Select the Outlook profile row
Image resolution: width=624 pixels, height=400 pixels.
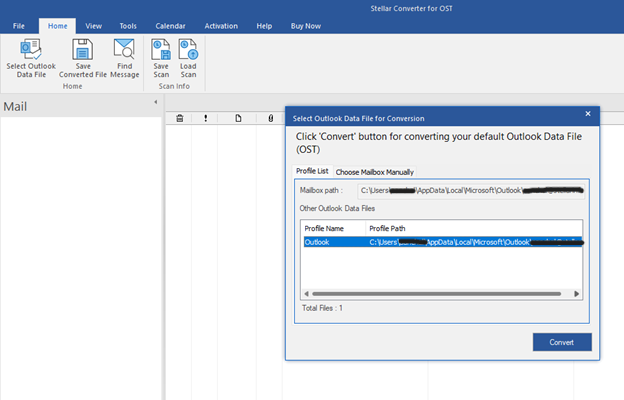(x=441, y=242)
